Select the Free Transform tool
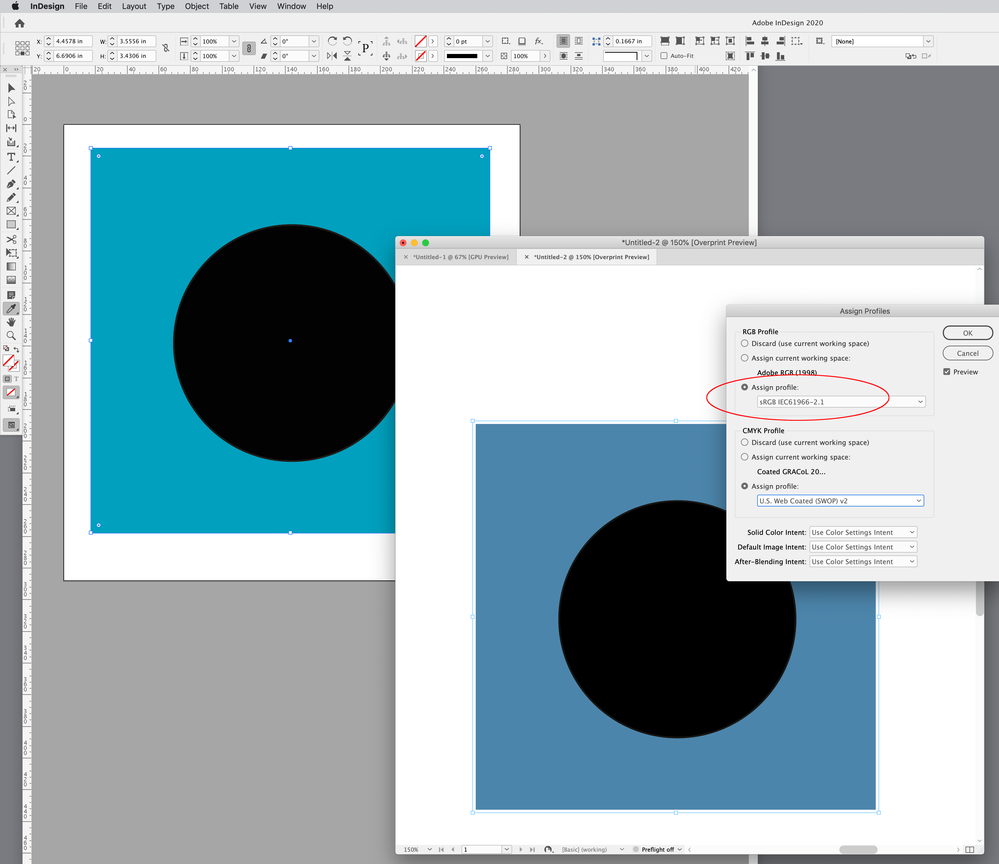 [x=11, y=253]
